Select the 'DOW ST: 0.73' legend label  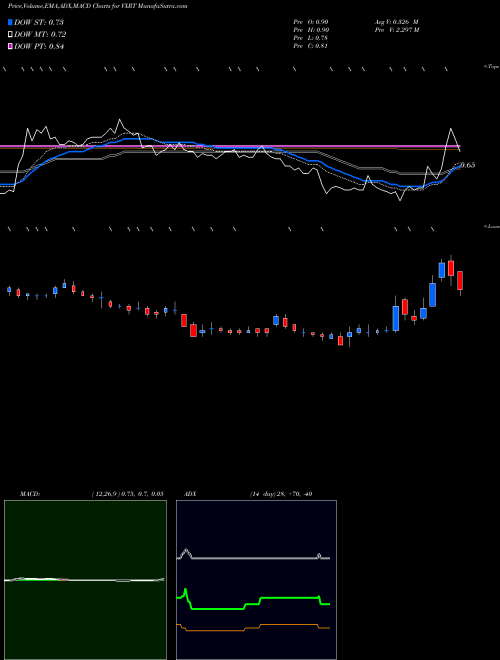pos(39,22)
